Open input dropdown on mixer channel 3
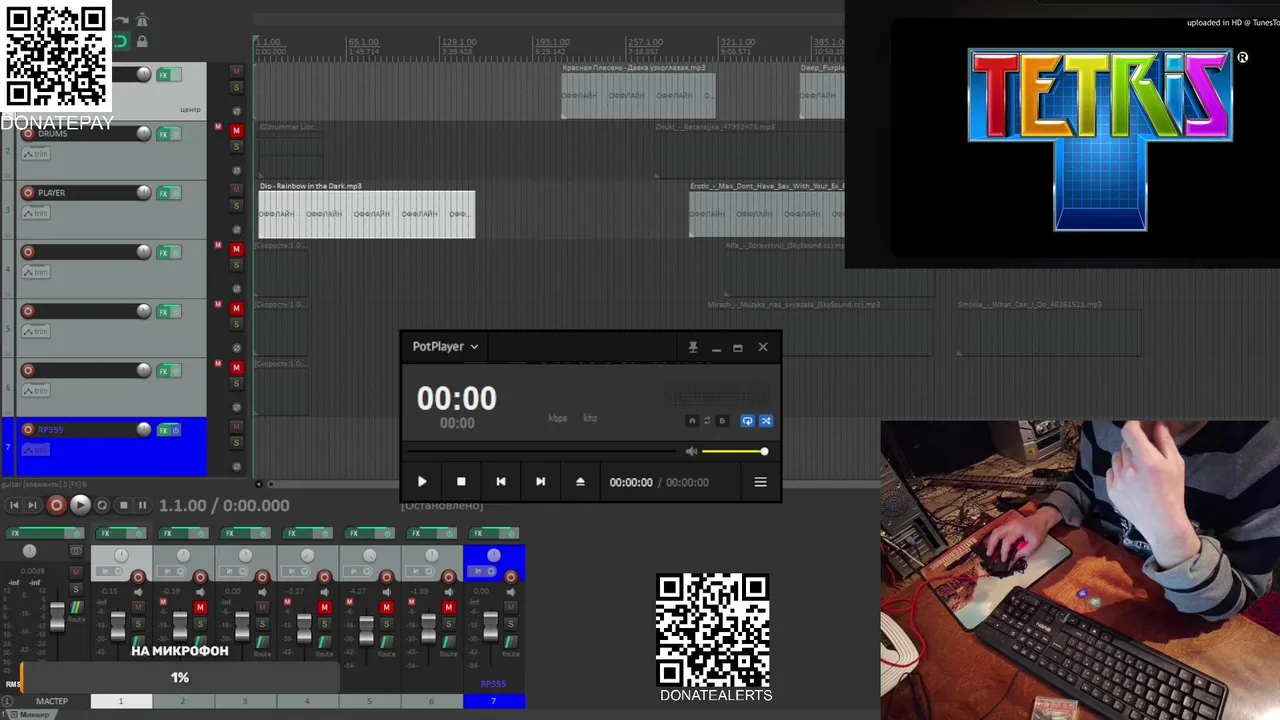Image resolution: width=1280 pixels, height=720 pixels. (x=232, y=572)
